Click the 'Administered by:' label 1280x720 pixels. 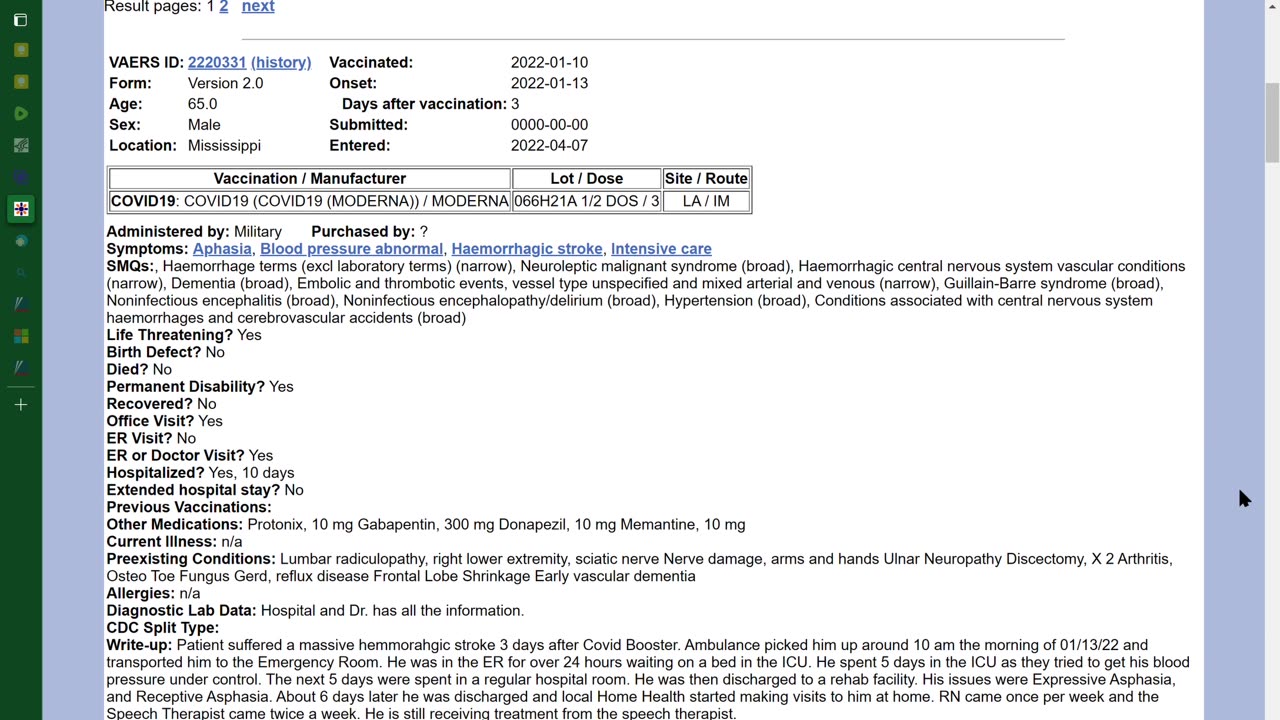click(168, 232)
